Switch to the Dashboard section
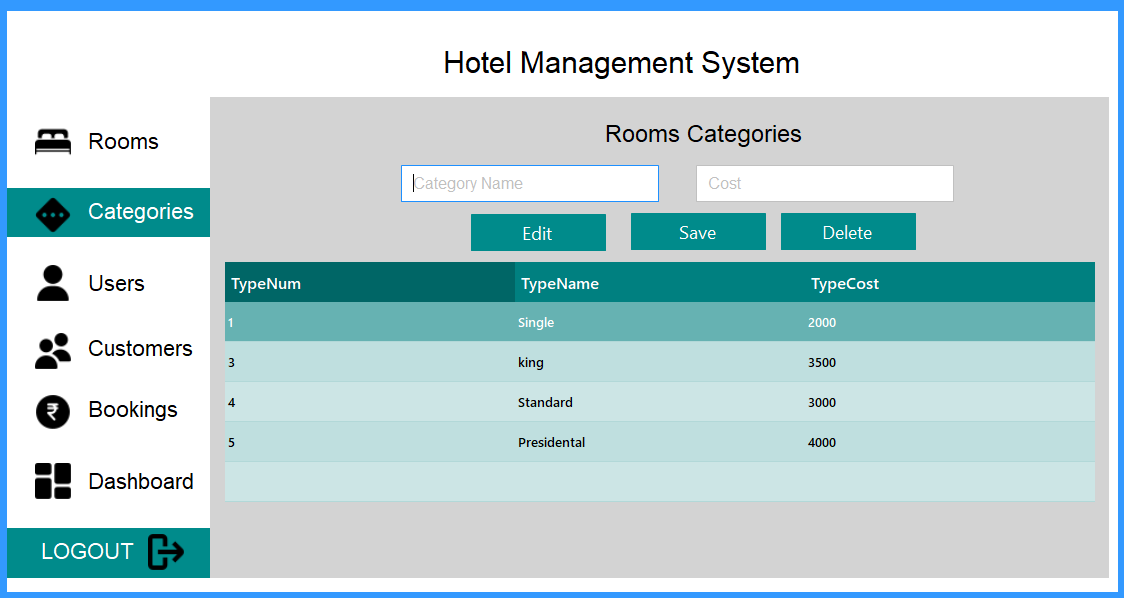This screenshot has height=598, width=1124. (140, 481)
